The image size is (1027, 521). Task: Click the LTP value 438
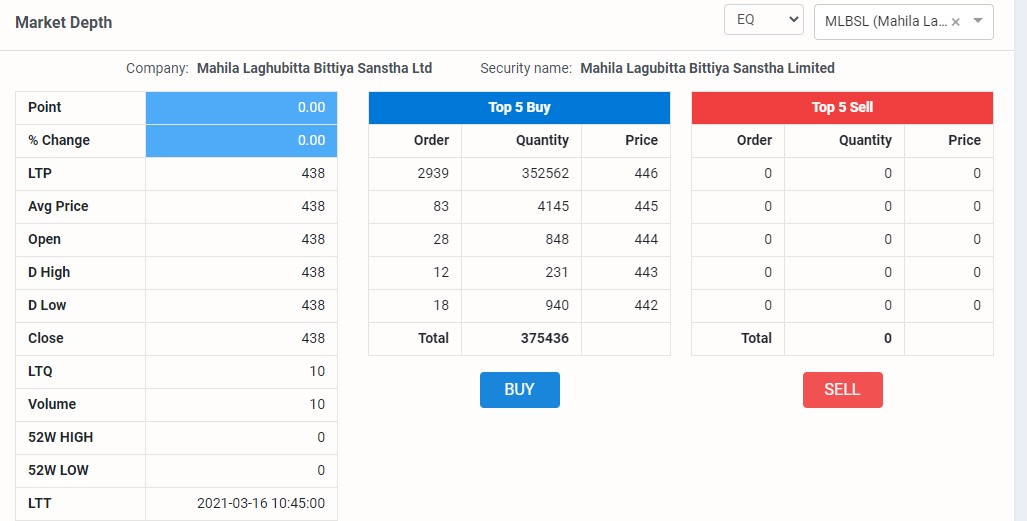click(313, 174)
